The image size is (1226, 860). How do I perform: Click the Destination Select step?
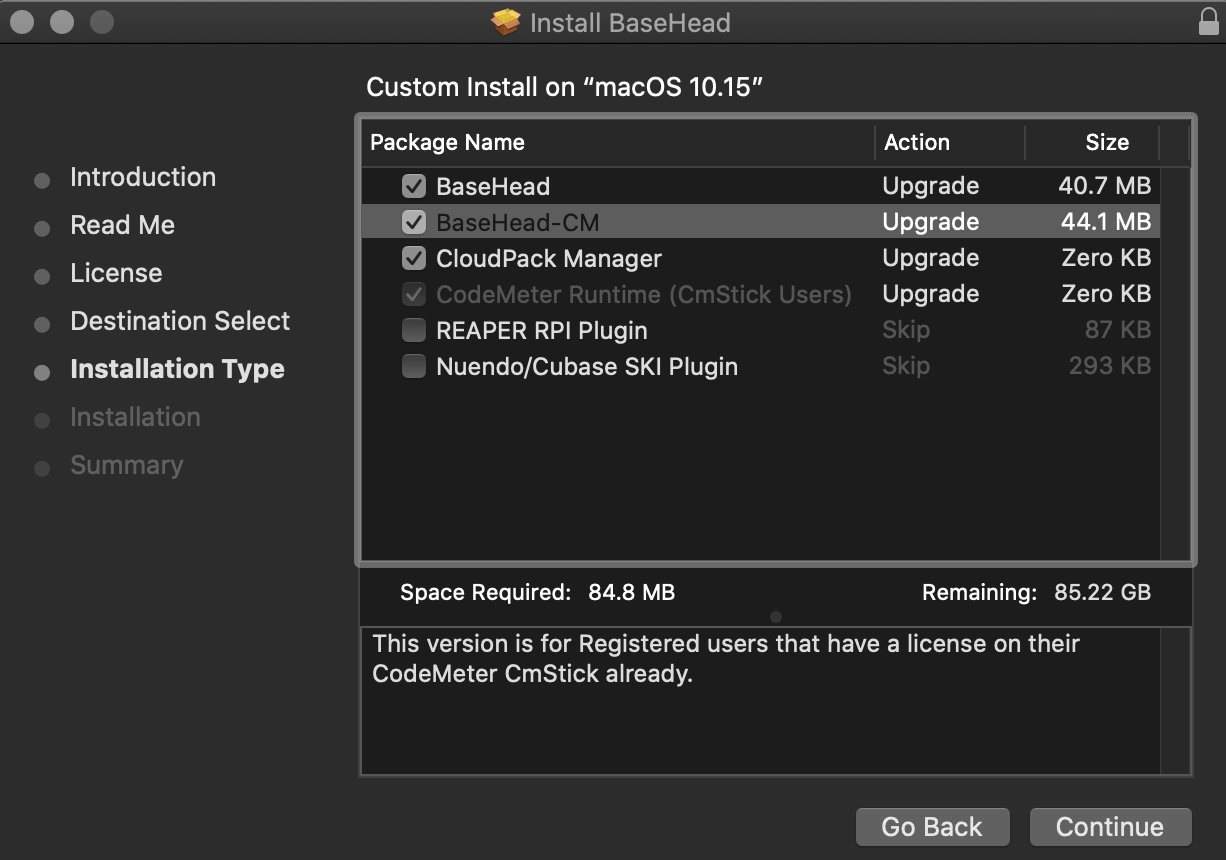point(180,321)
